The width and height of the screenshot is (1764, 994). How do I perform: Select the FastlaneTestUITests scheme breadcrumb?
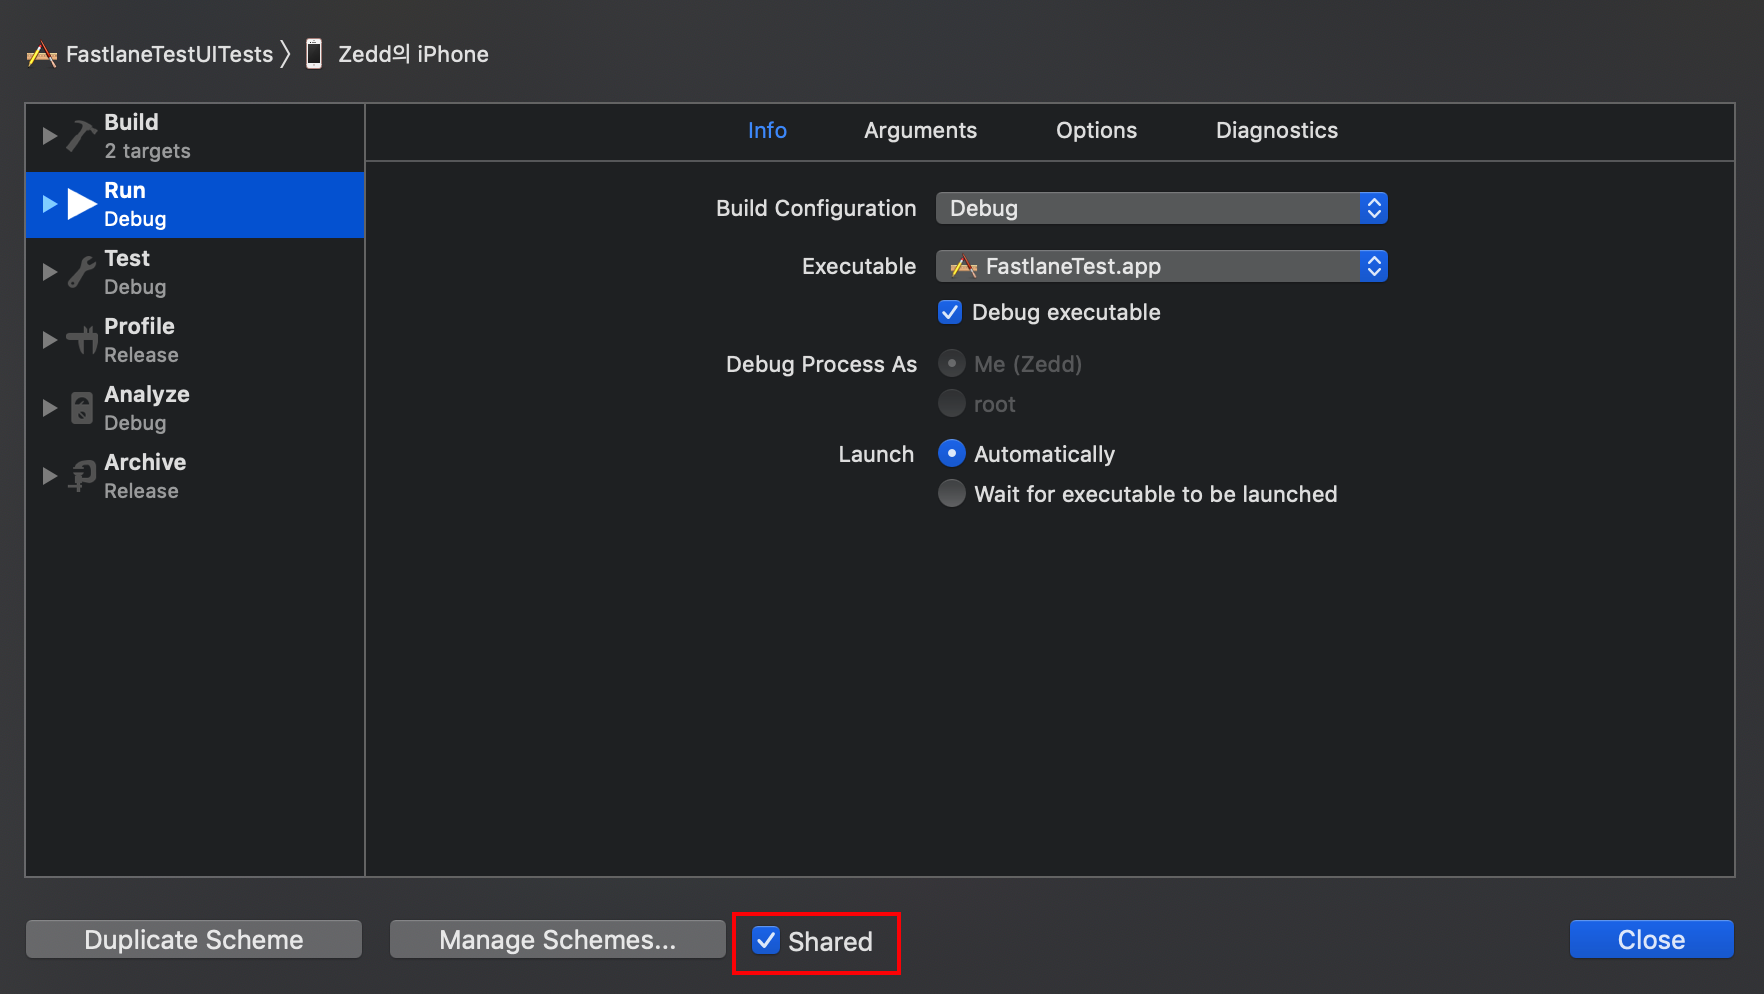point(169,54)
